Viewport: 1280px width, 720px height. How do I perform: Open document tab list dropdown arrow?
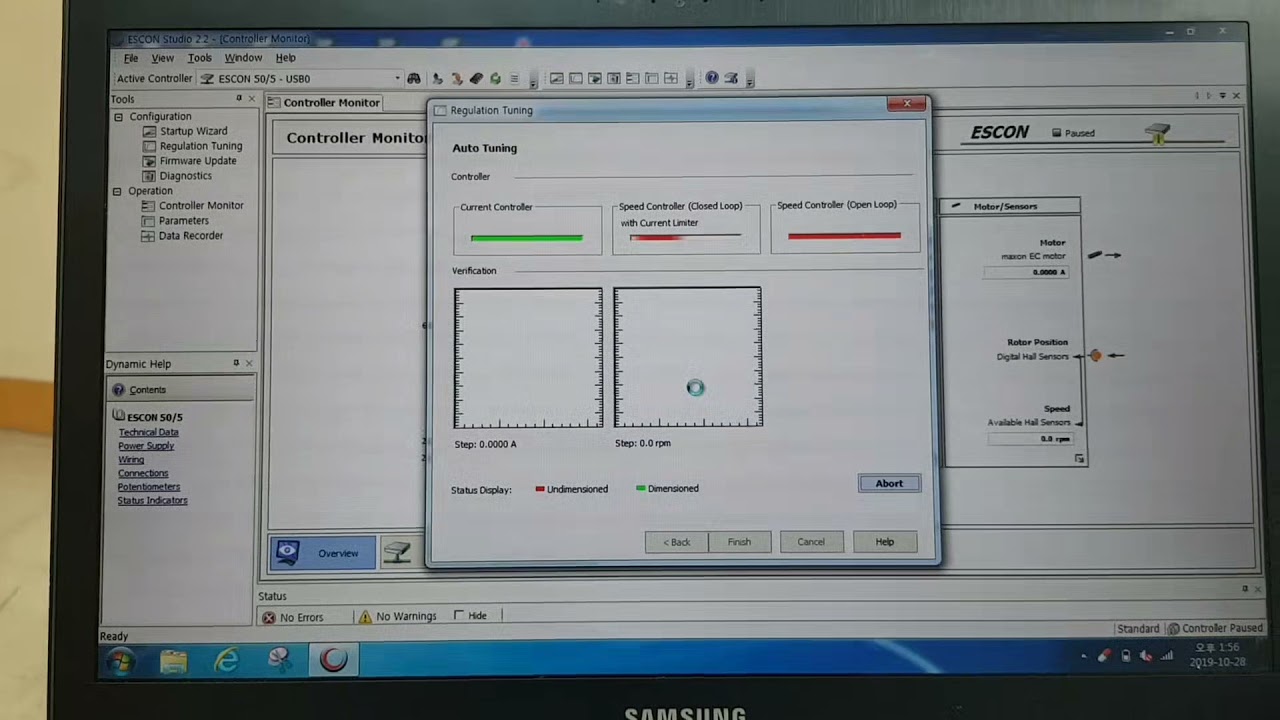coord(1222,96)
